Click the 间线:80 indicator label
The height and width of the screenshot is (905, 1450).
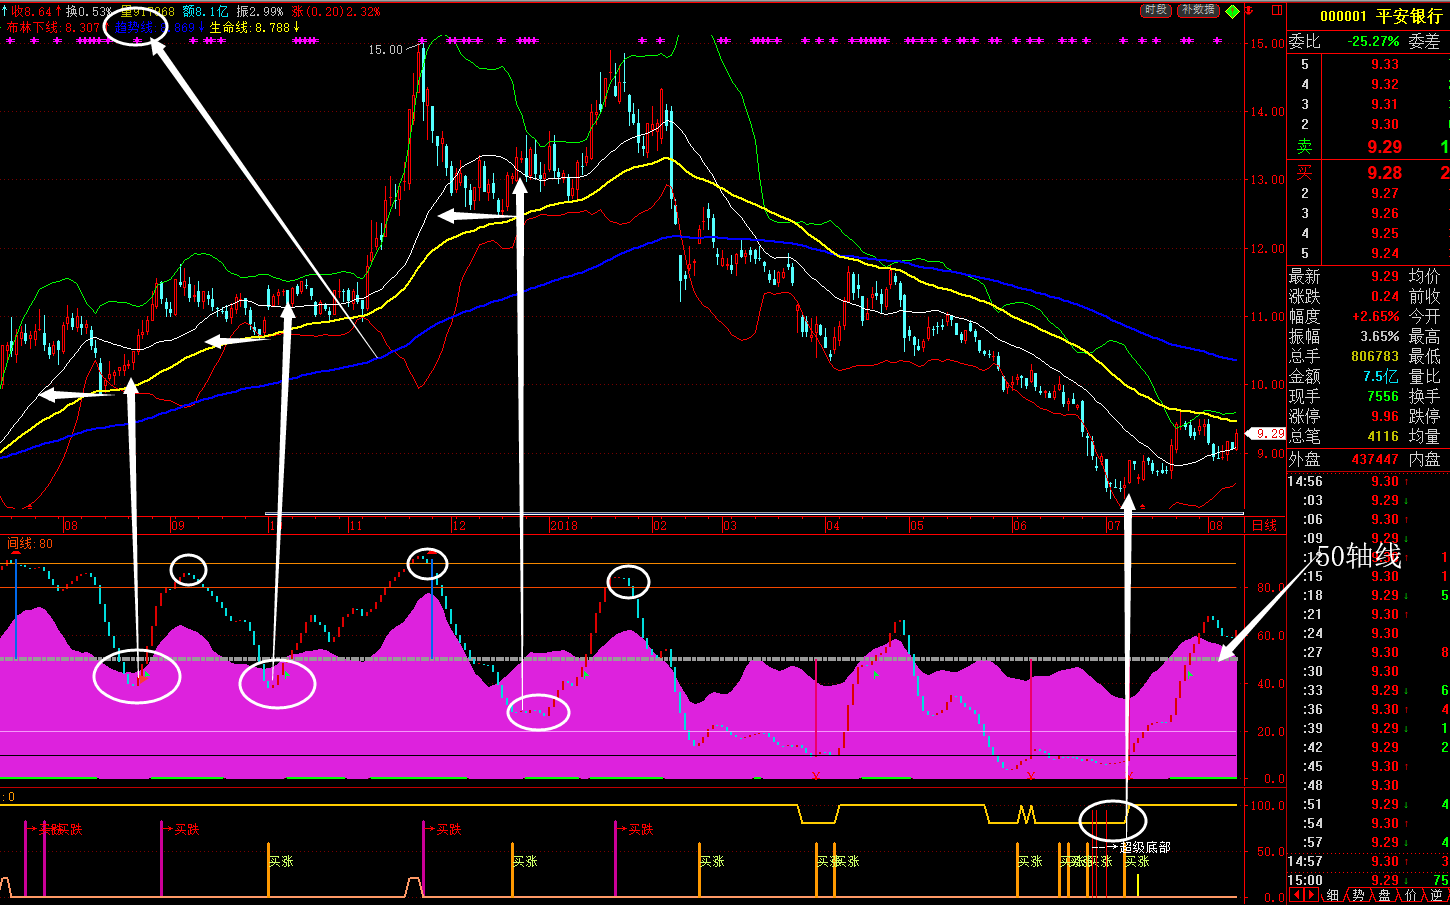click(30, 543)
